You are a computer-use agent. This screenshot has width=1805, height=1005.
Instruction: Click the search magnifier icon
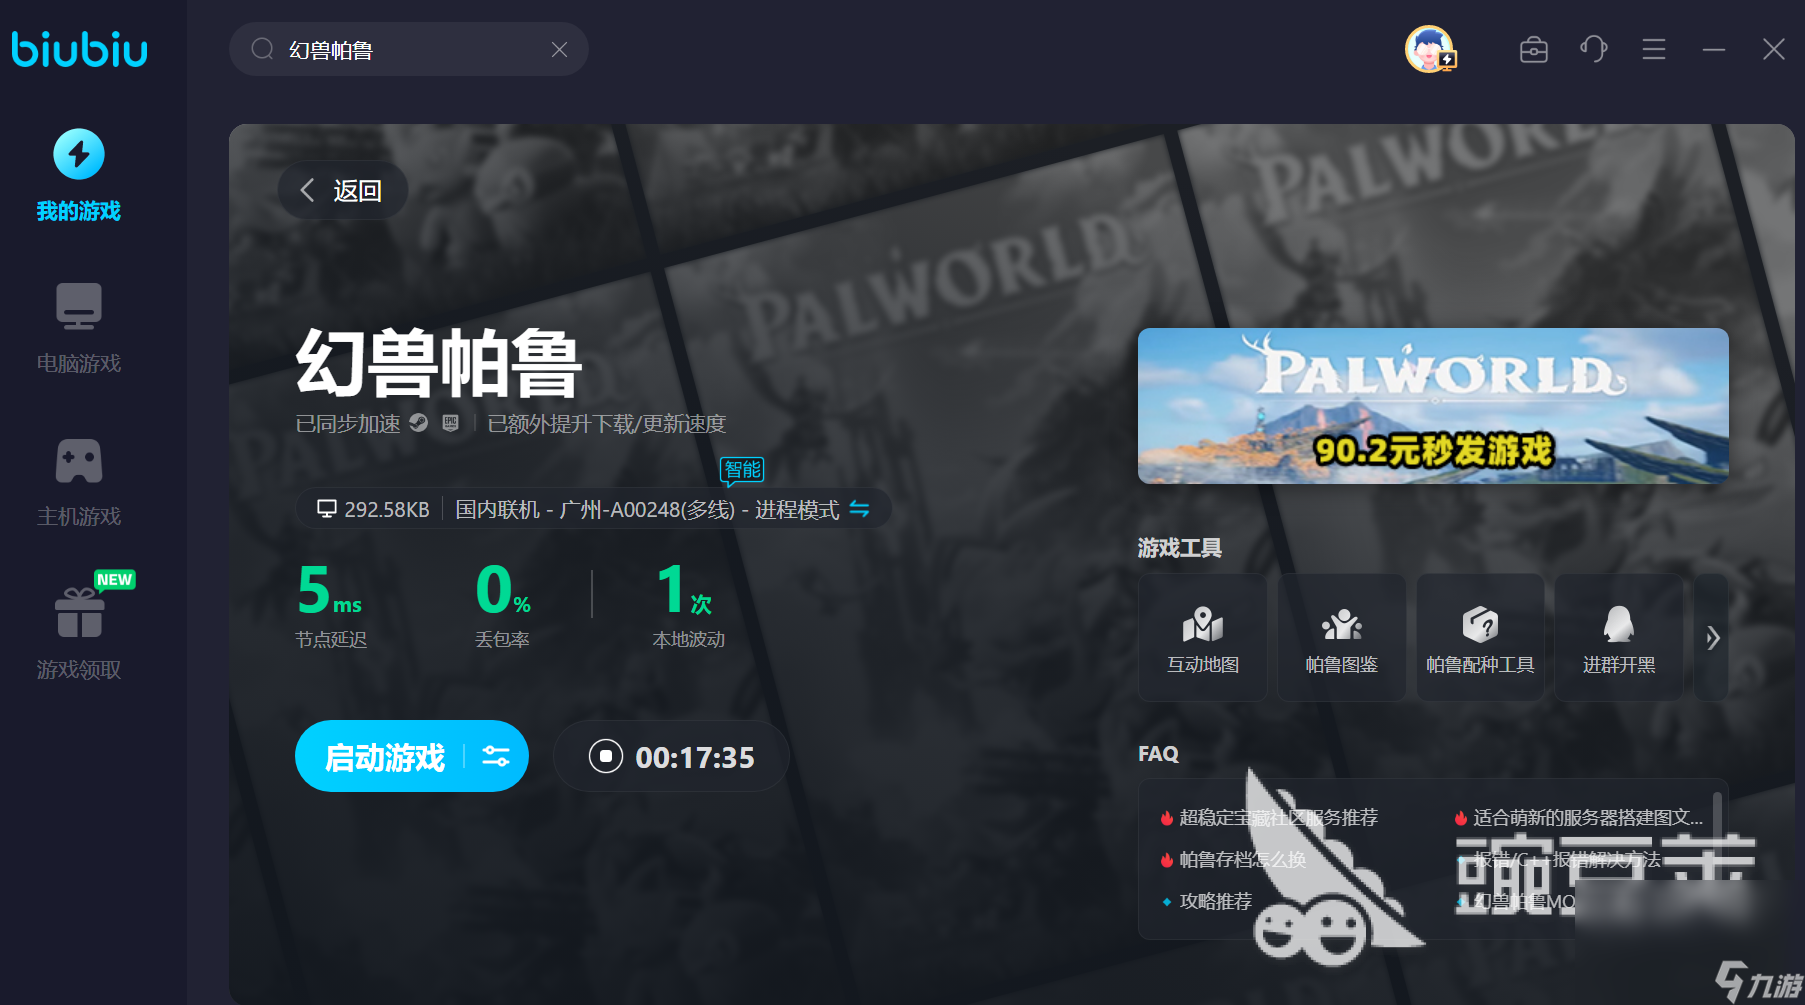tap(262, 49)
